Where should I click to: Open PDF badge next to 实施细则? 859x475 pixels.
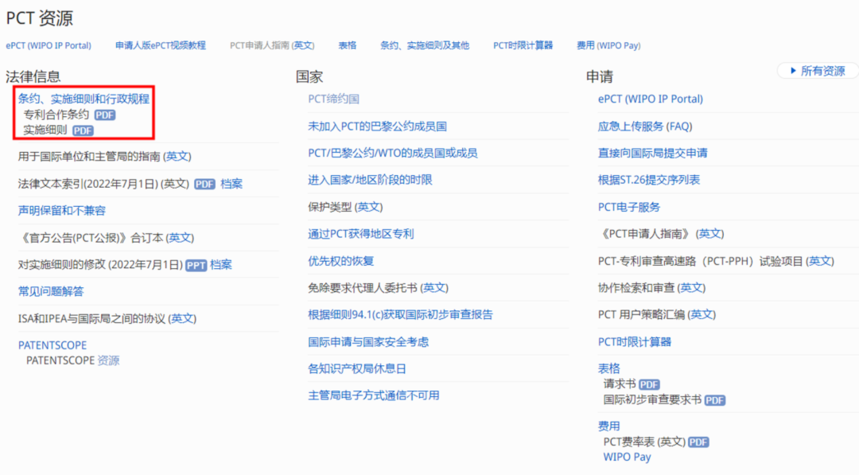[x=83, y=130]
